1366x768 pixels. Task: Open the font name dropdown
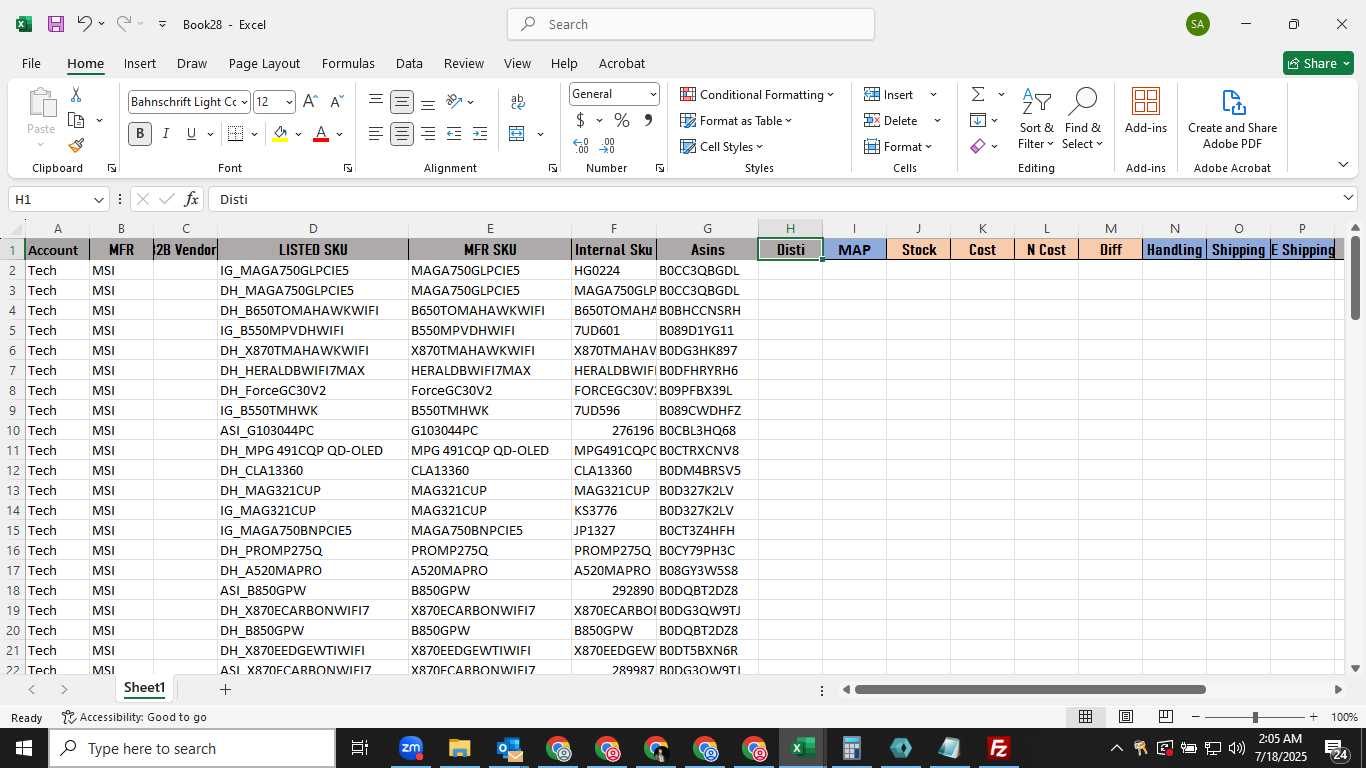(242, 102)
